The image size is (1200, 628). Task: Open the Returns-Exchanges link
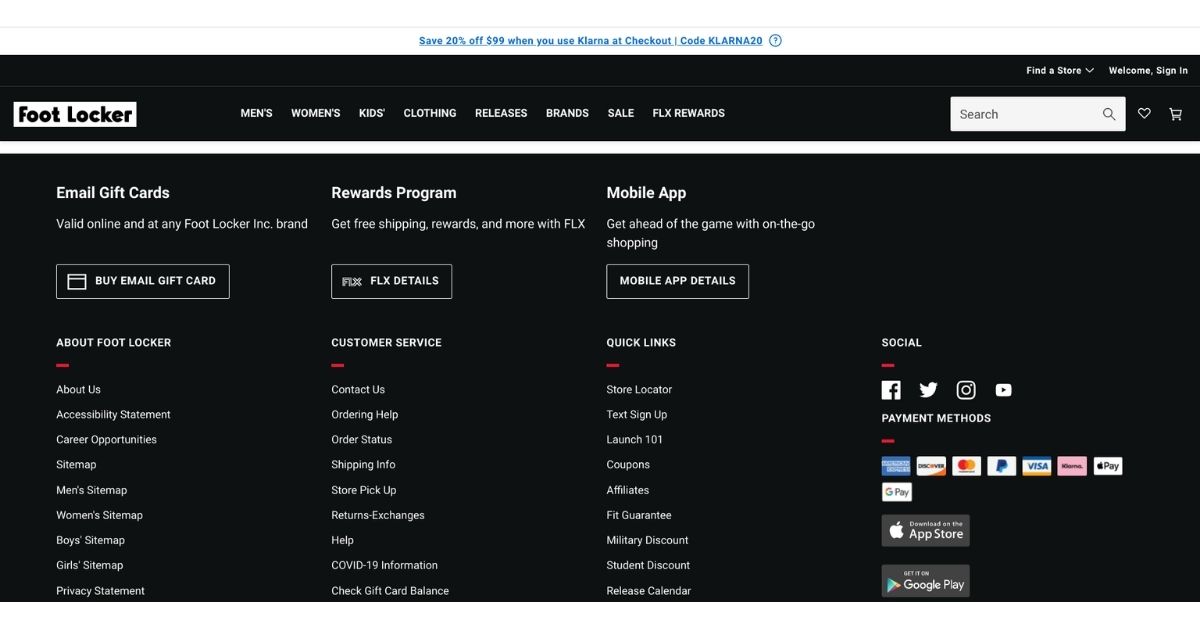pyautogui.click(x=378, y=516)
